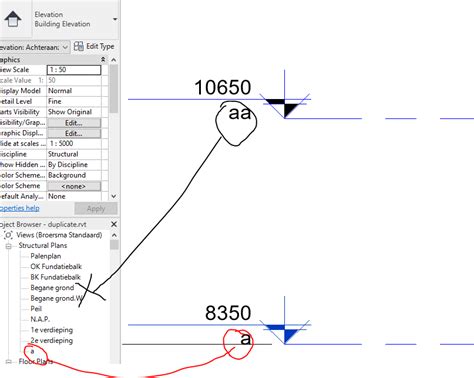
Task: Click the Scale Value 50 field
Action: coord(74,80)
